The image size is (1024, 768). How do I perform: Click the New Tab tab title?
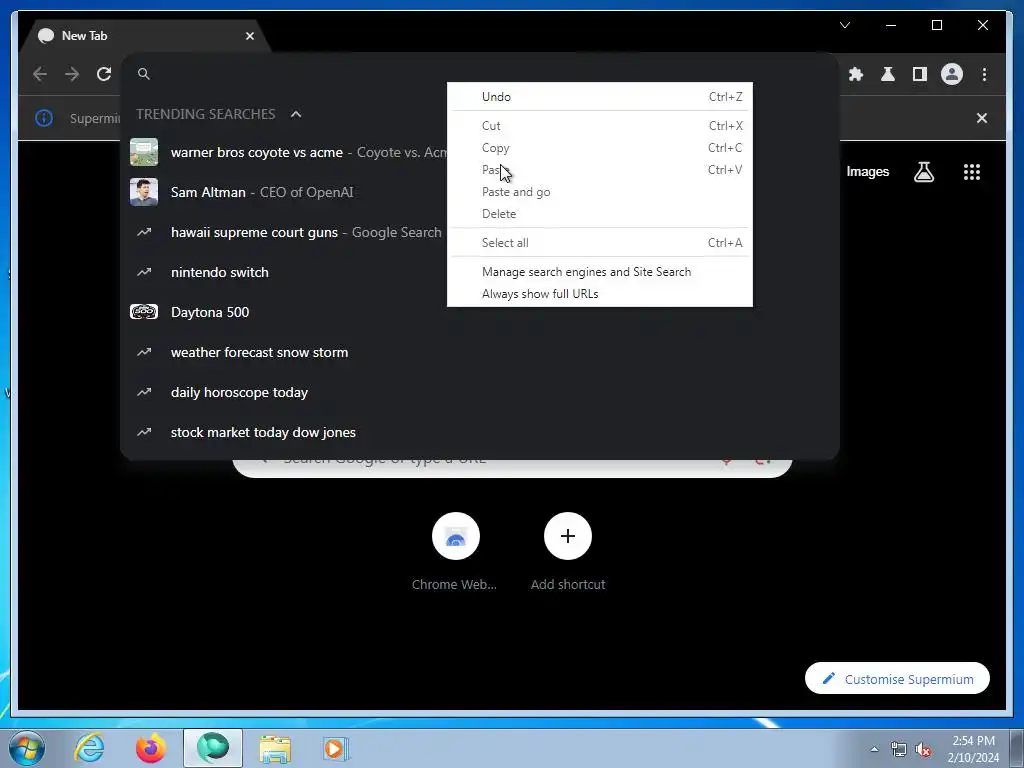click(x=84, y=36)
